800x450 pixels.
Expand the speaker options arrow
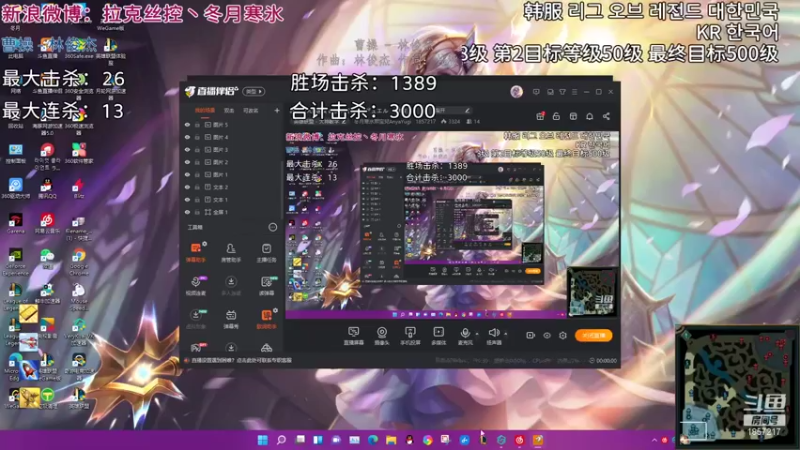tap(506, 334)
